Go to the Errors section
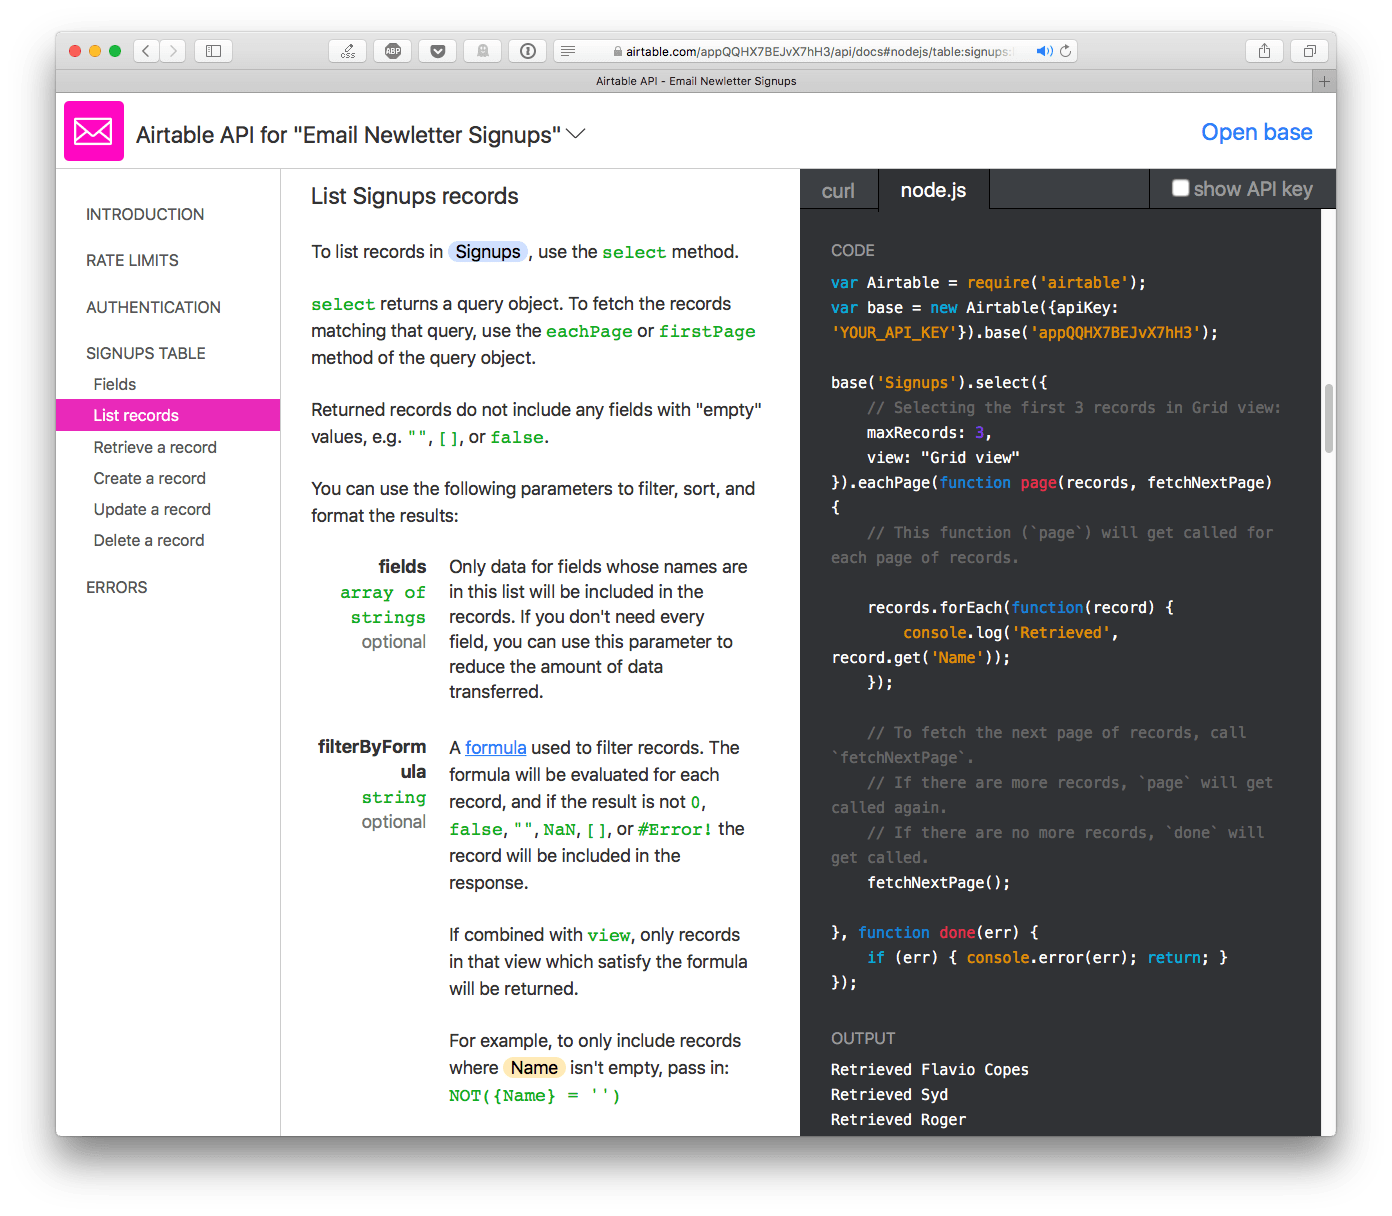This screenshot has width=1392, height=1216. (x=116, y=587)
